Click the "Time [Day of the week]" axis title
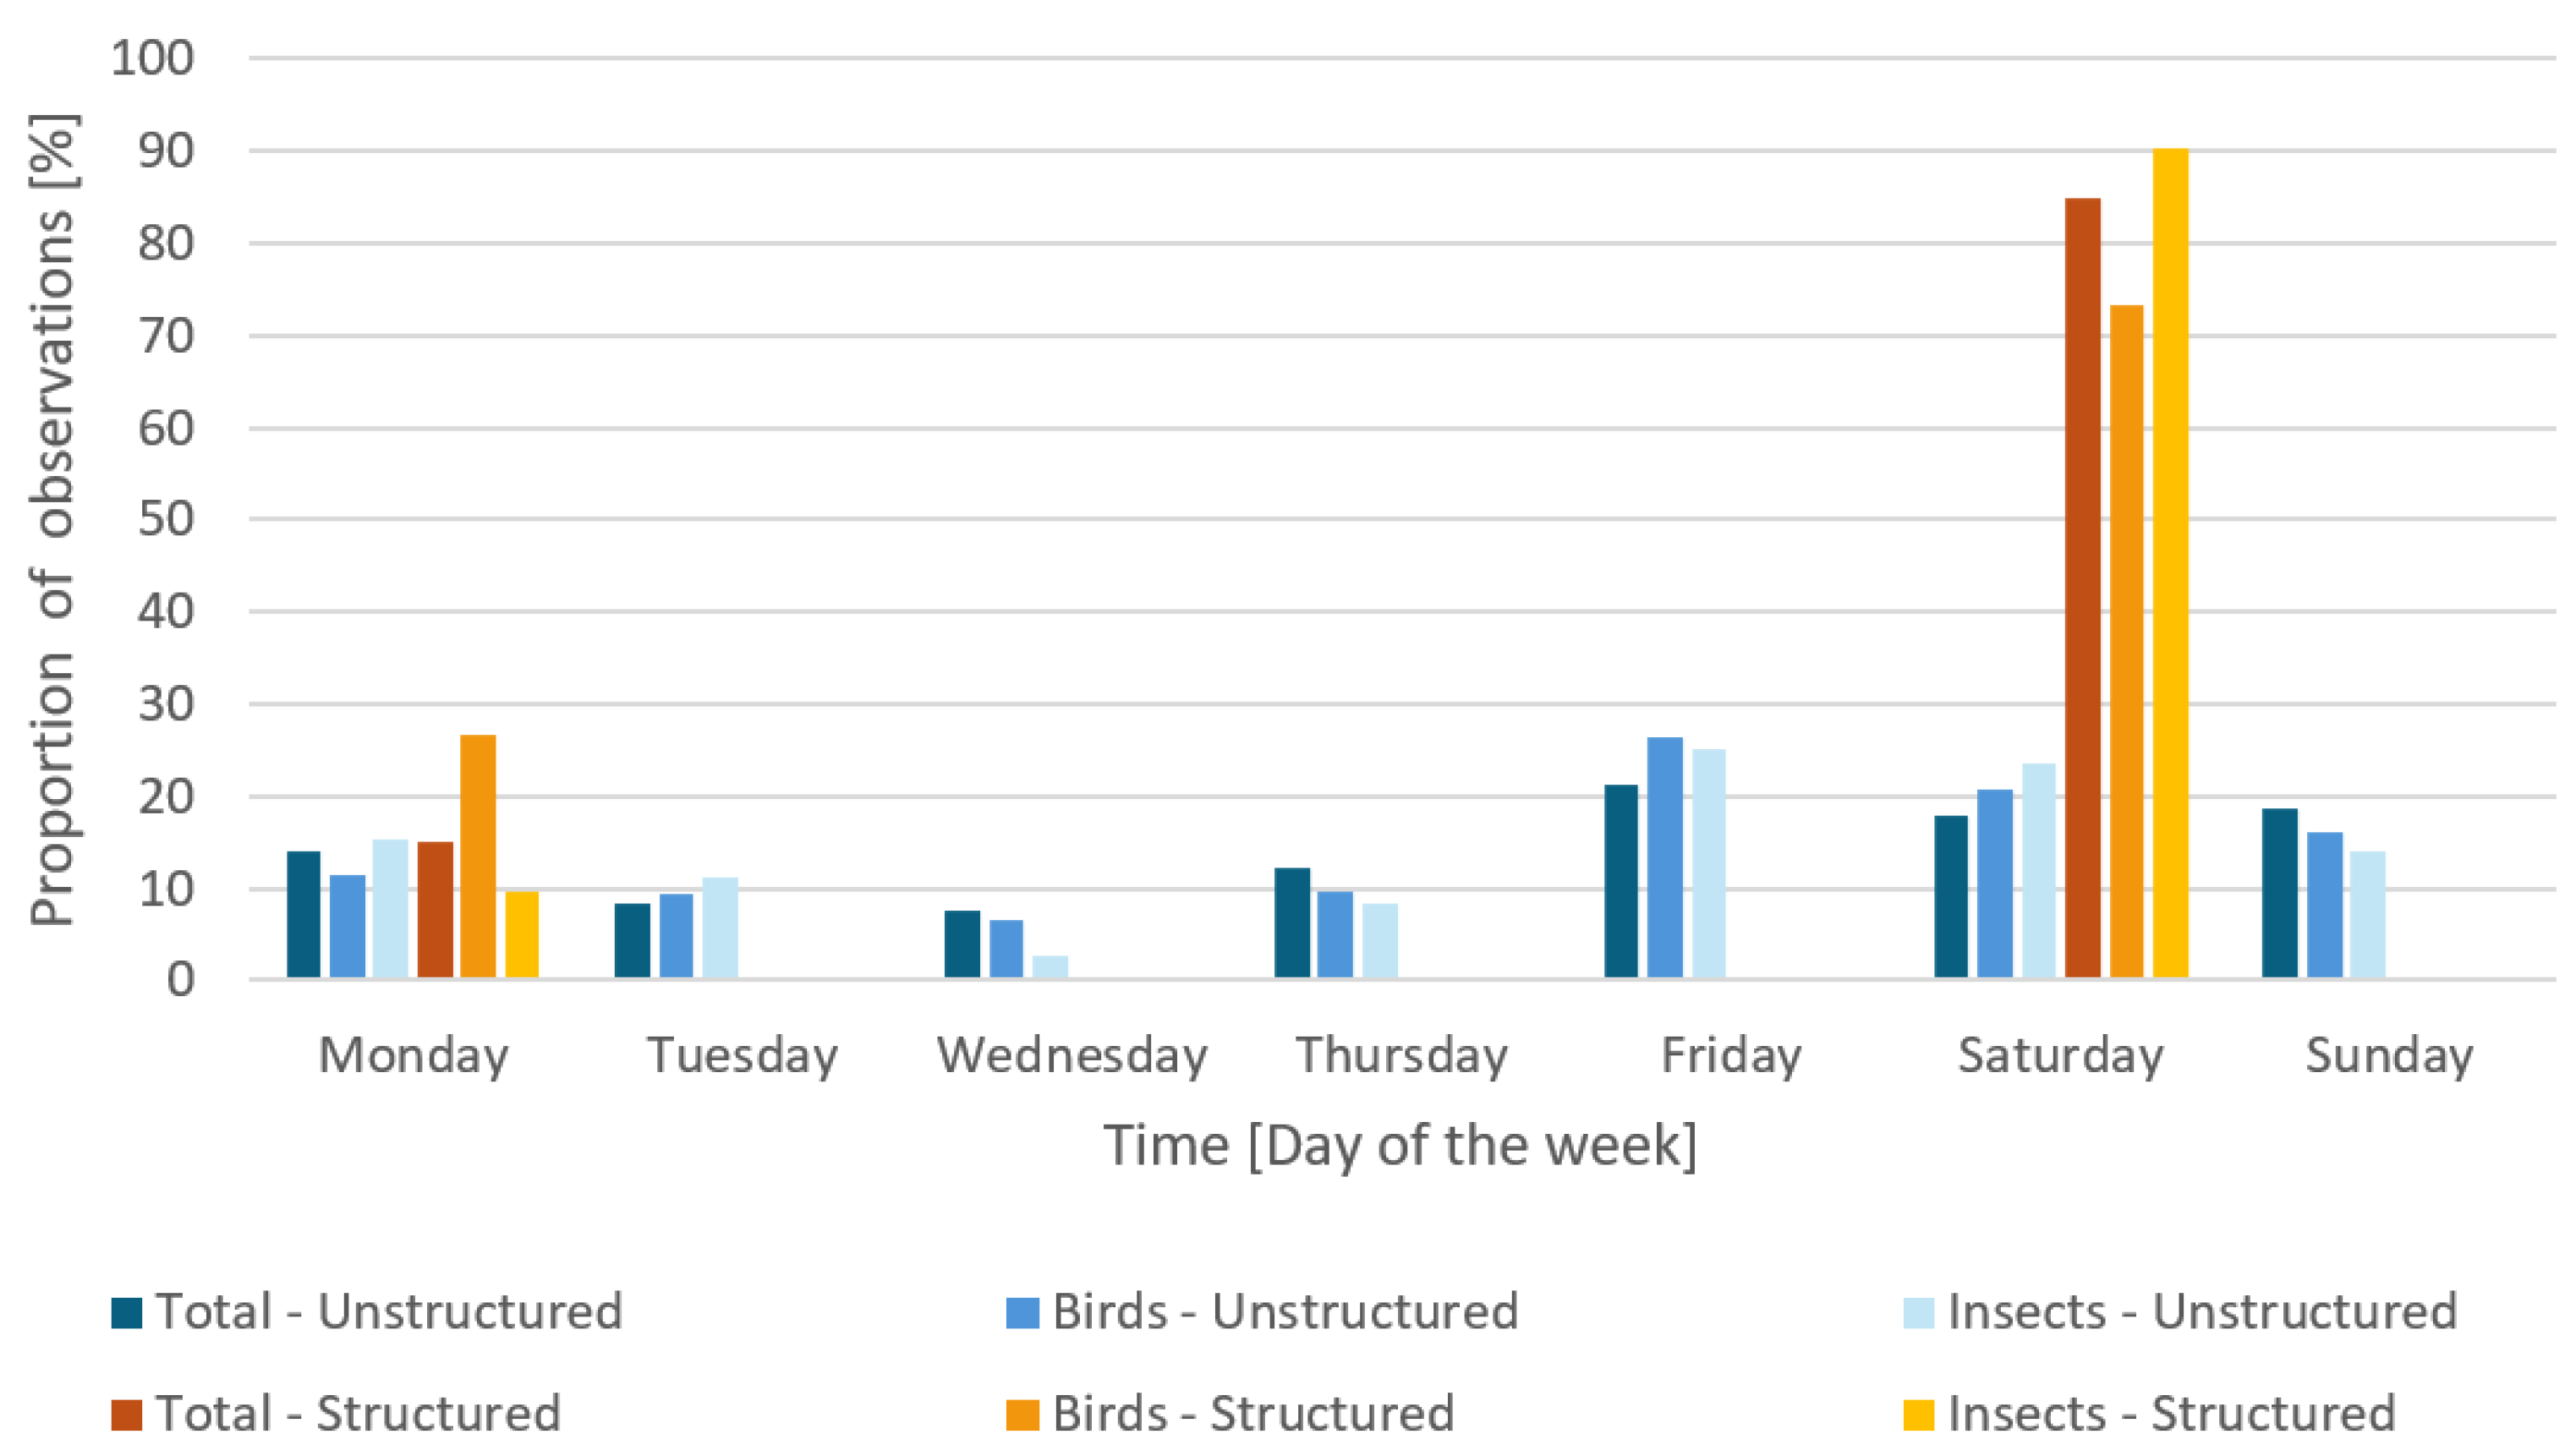Image resolution: width=2576 pixels, height=1456 pixels. [1400, 1146]
